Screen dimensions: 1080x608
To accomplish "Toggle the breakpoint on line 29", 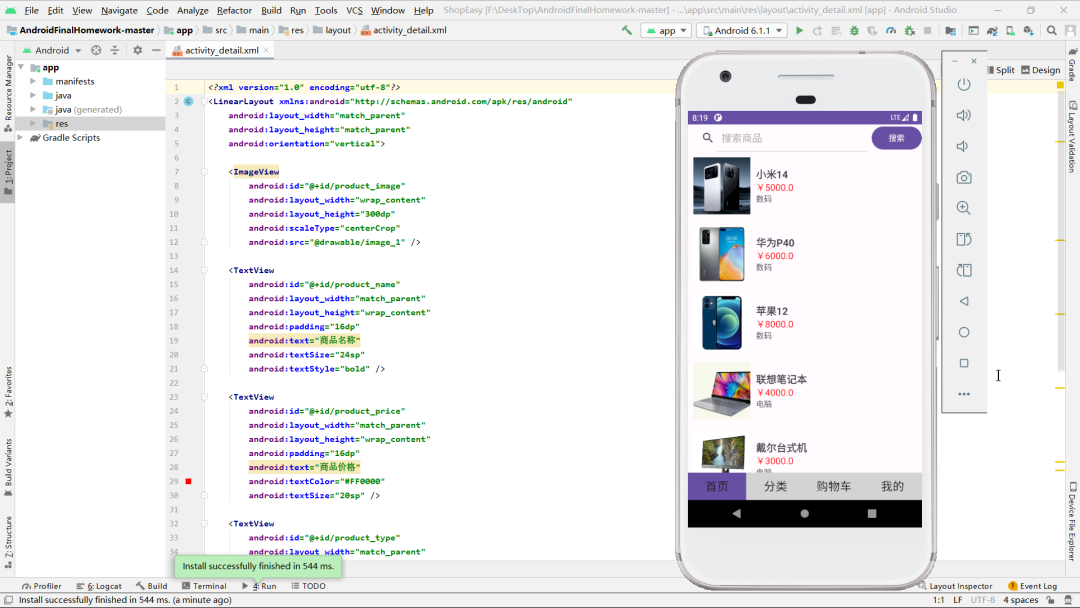I will pyautogui.click(x=188, y=481).
